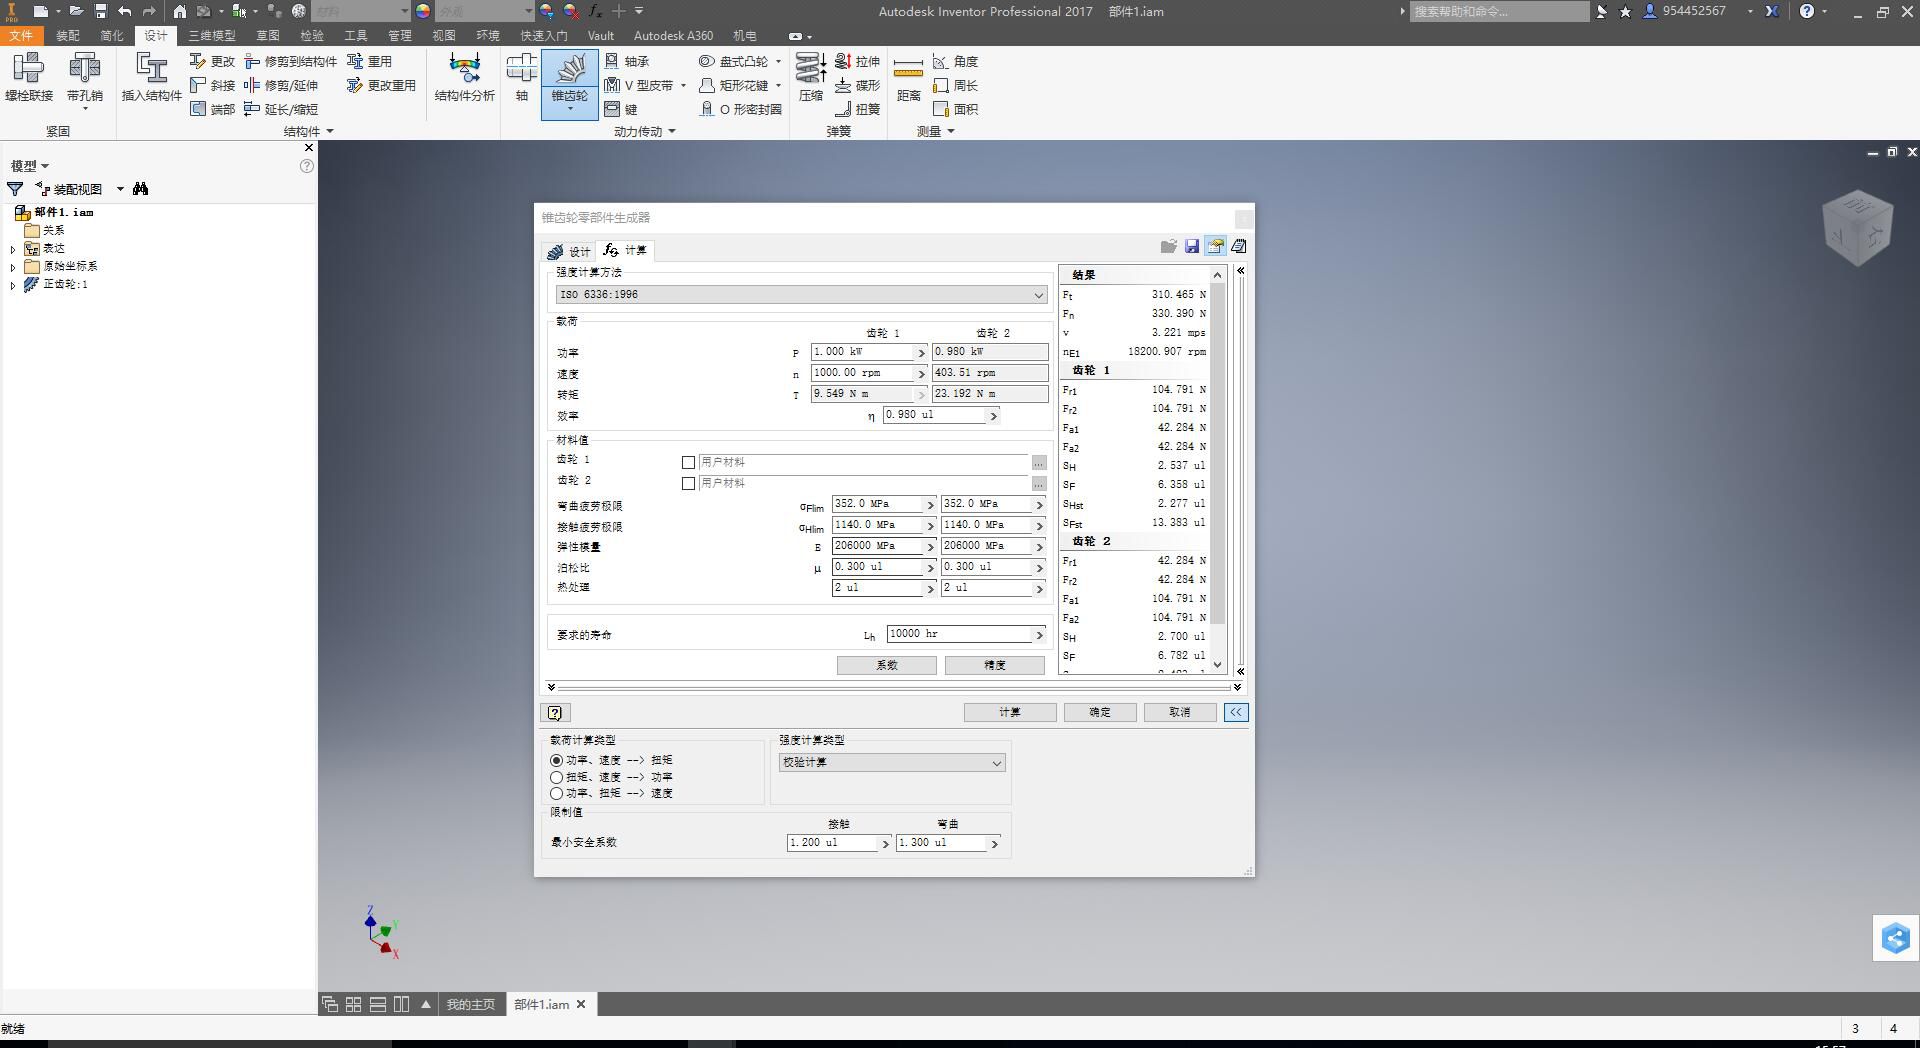Image resolution: width=1920 pixels, height=1048 pixels.
Task: Collapse the results pane with top chevron
Action: 1241,271
